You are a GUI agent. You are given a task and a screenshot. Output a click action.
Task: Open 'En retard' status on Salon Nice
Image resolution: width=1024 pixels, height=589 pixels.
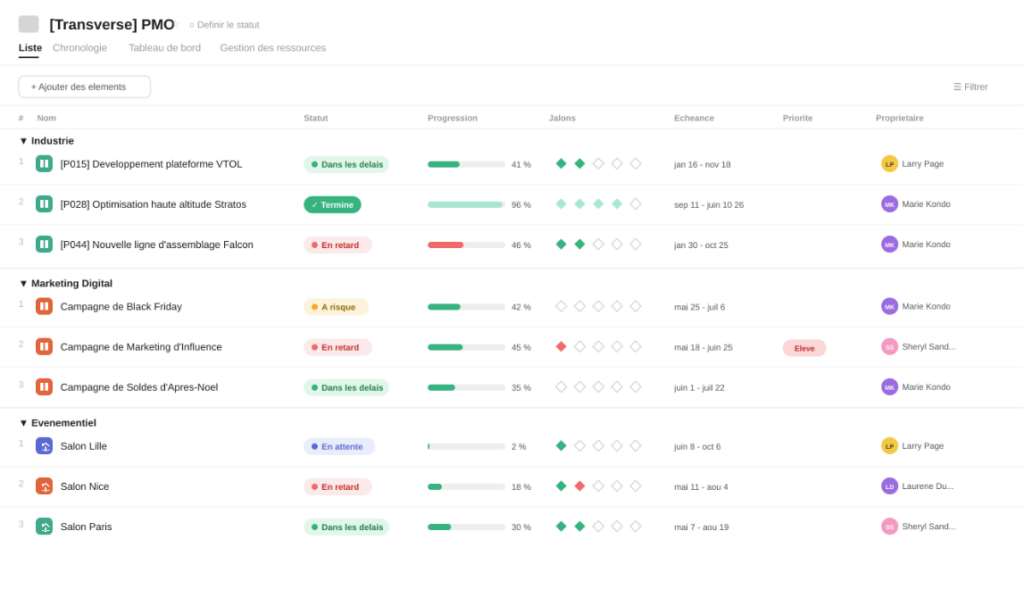point(338,487)
